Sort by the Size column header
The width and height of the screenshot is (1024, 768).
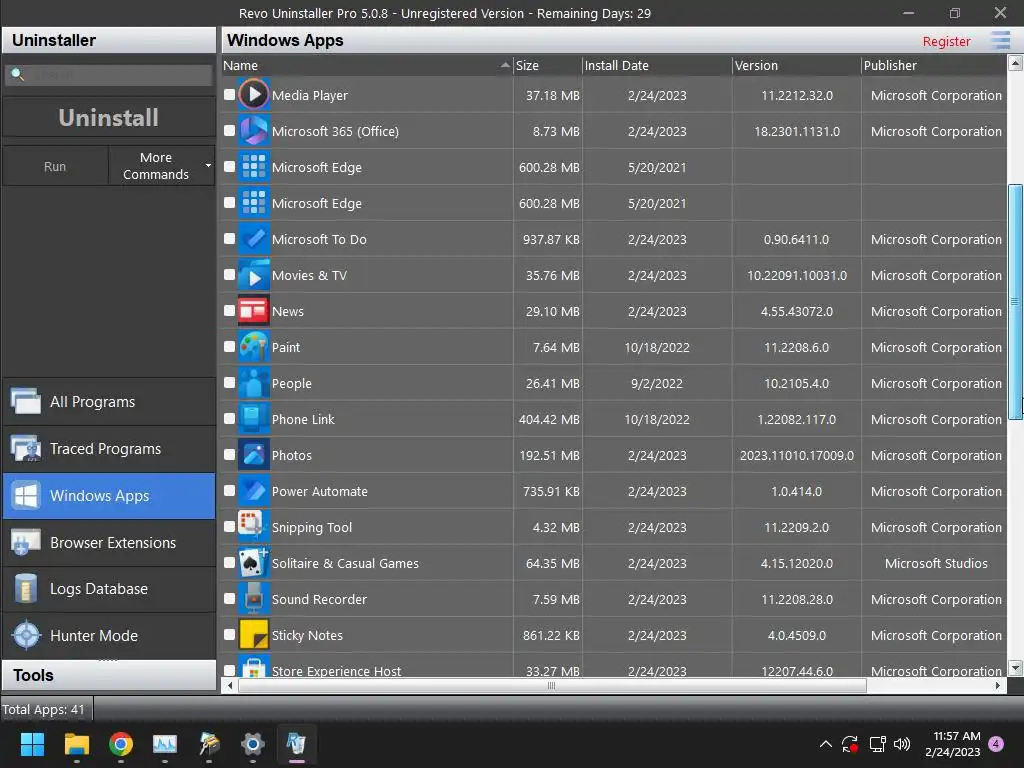pos(547,65)
